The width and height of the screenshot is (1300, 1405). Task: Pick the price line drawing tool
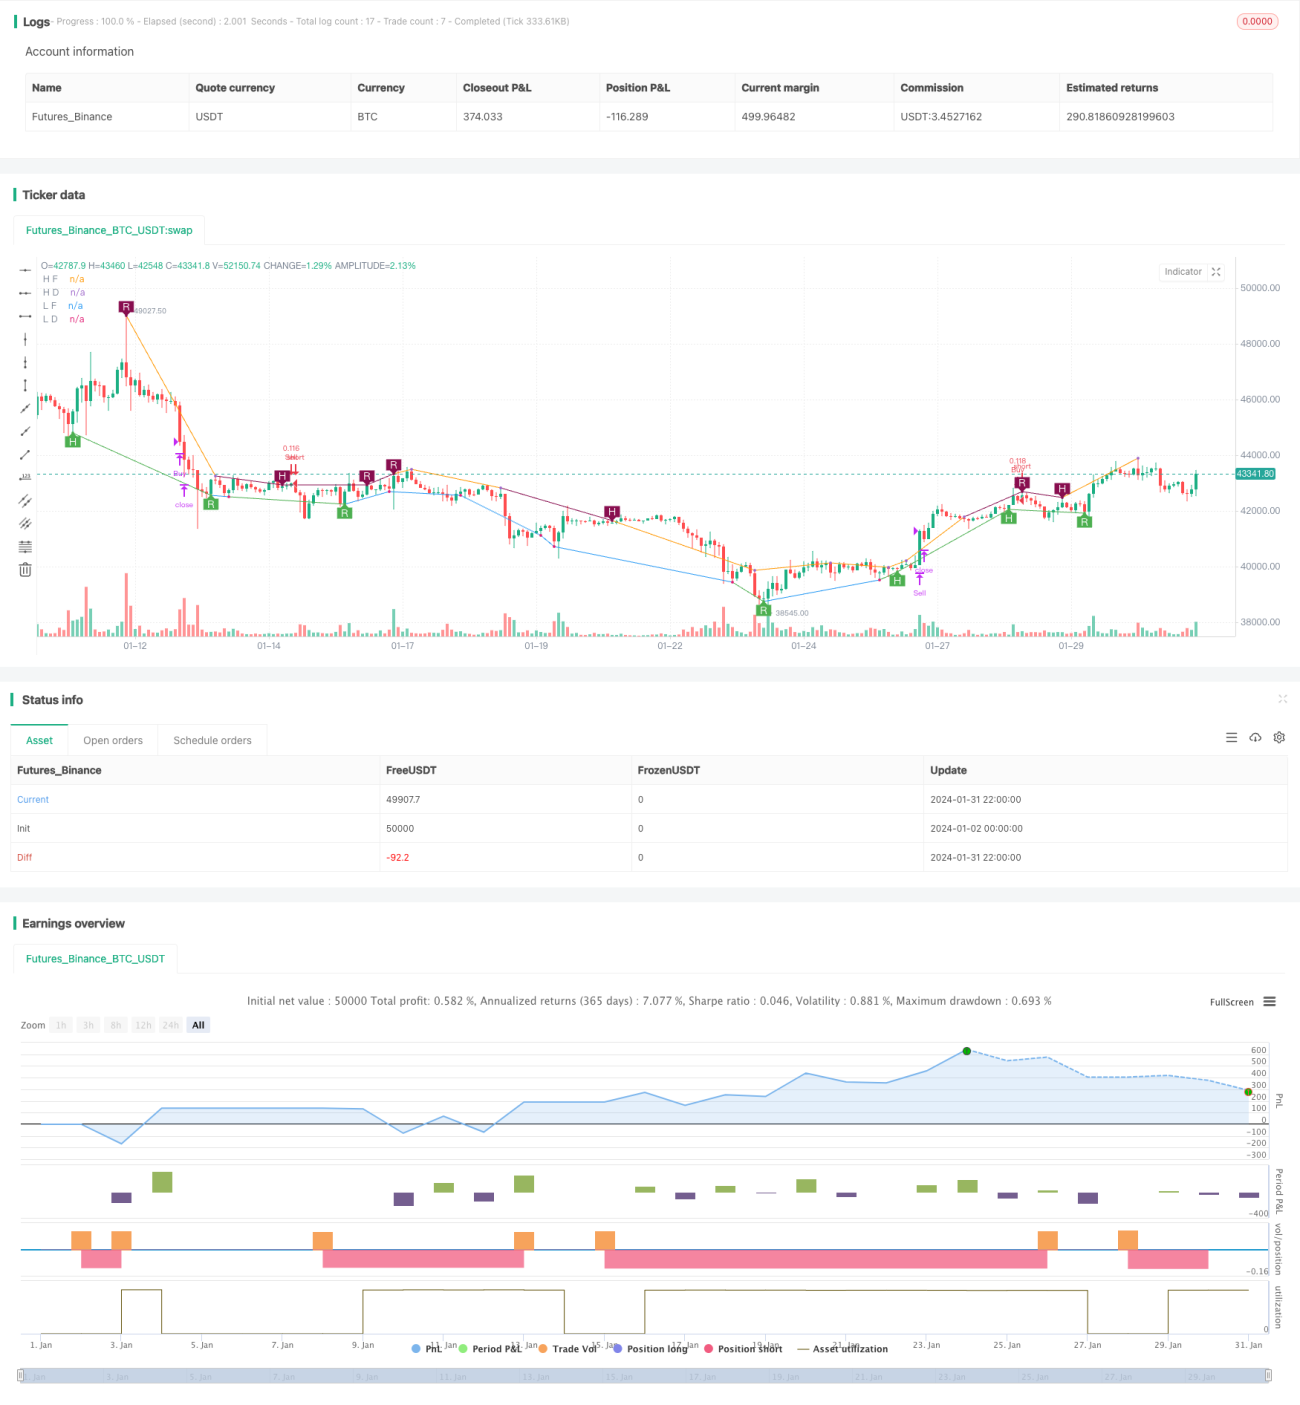25,477
